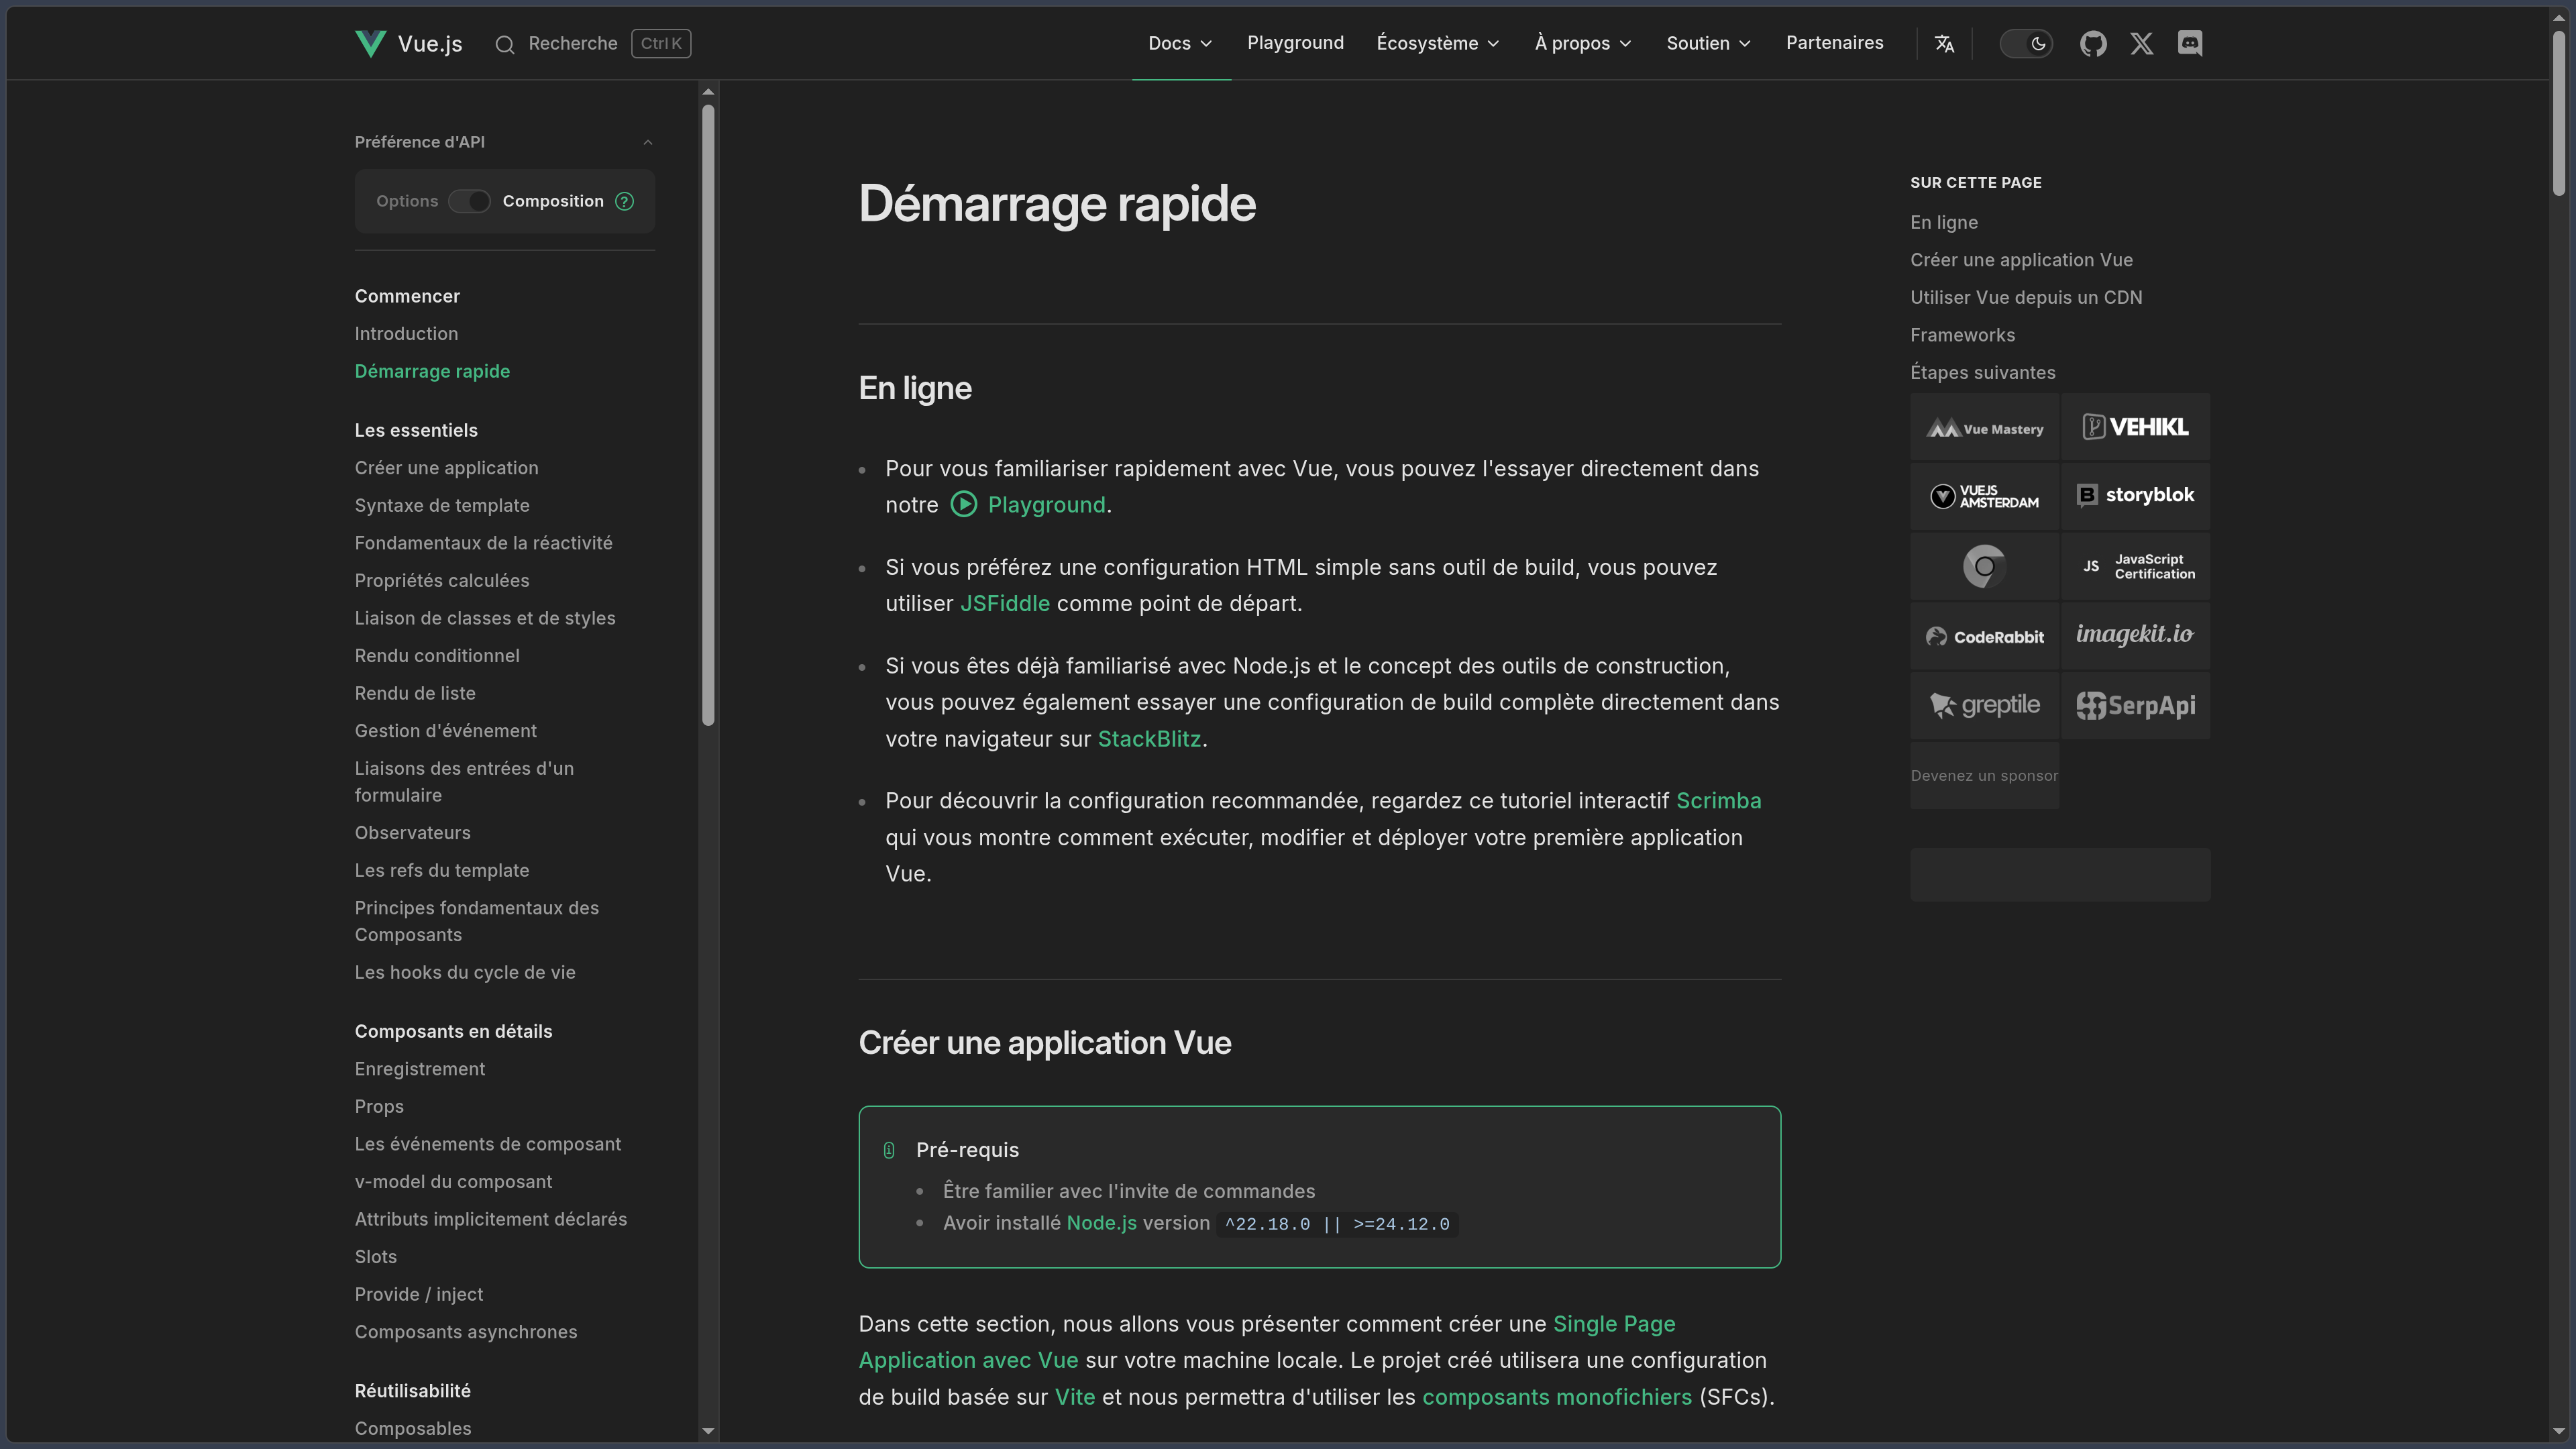The width and height of the screenshot is (2576, 1449).
Task: Open the CodeRabbit sponsor logo
Action: click(x=1984, y=636)
